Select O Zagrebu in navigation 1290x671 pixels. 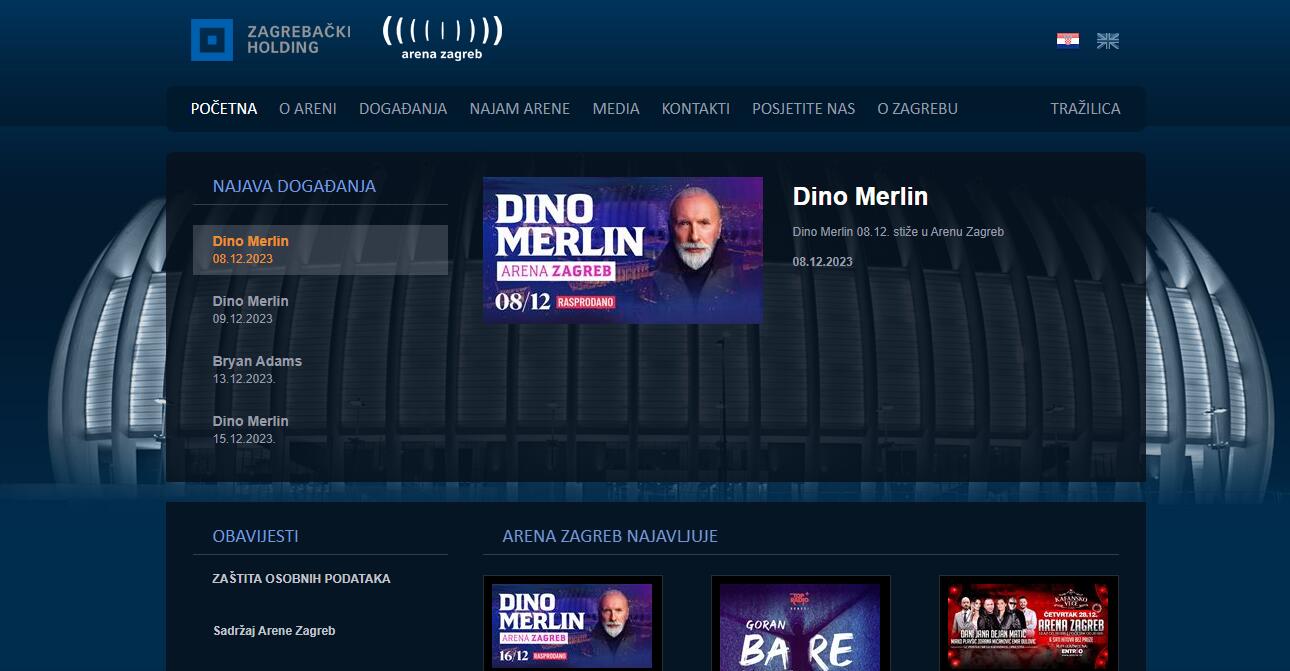click(x=918, y=109)
